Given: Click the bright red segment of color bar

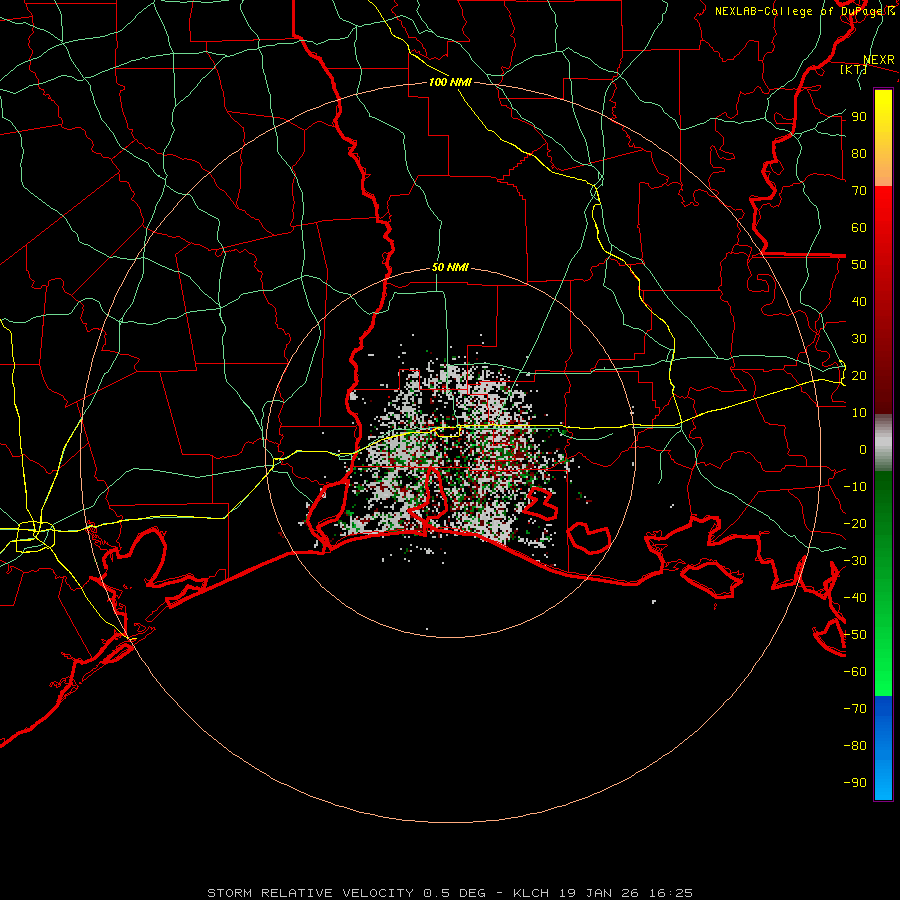Looking at the screenshot, I should click(x=883, y=208).
